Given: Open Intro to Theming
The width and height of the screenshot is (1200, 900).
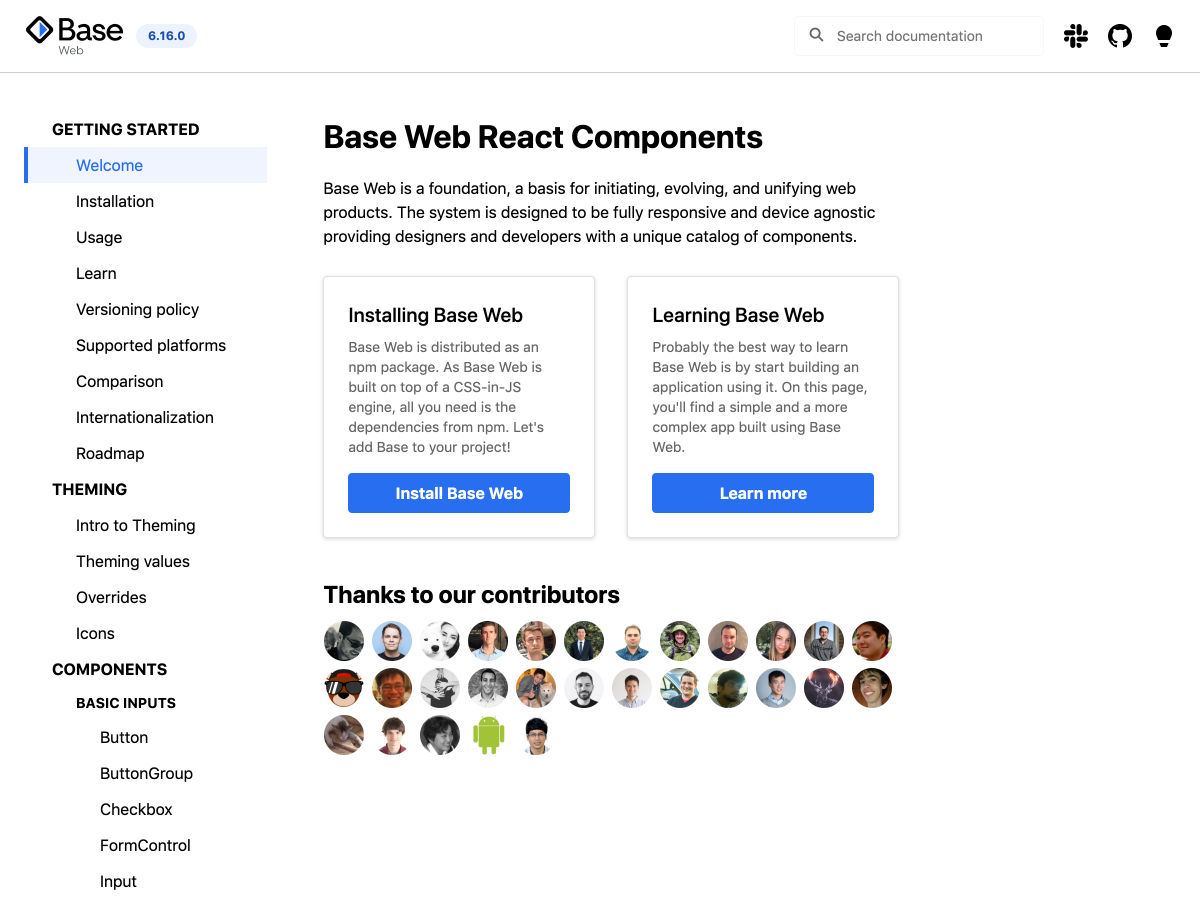Looking at the screenshot, I should tap(135, 525).
